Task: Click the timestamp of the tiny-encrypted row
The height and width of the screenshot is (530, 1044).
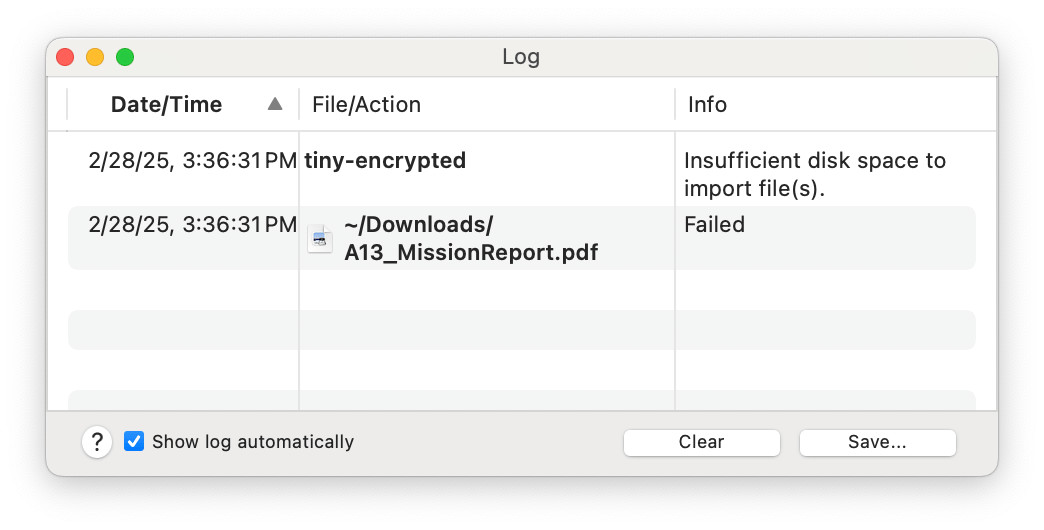Action: click(x=192, y=161)
